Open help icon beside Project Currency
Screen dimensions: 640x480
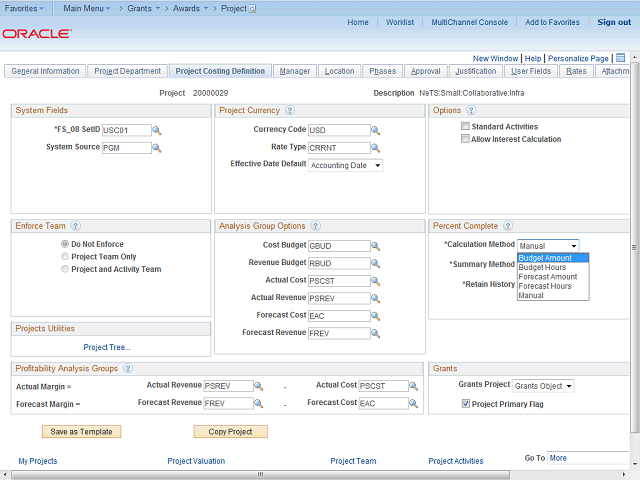click(x=289, y=110)
